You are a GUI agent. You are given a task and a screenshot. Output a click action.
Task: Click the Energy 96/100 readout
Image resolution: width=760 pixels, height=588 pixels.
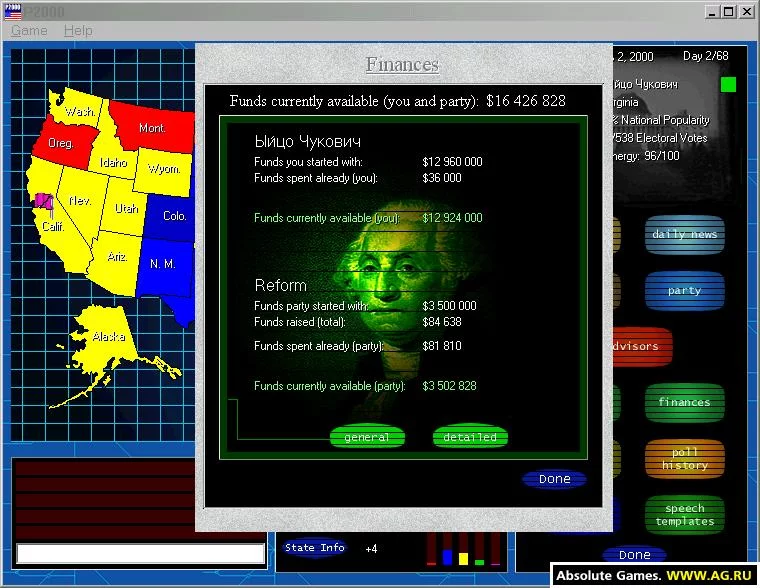646,156
